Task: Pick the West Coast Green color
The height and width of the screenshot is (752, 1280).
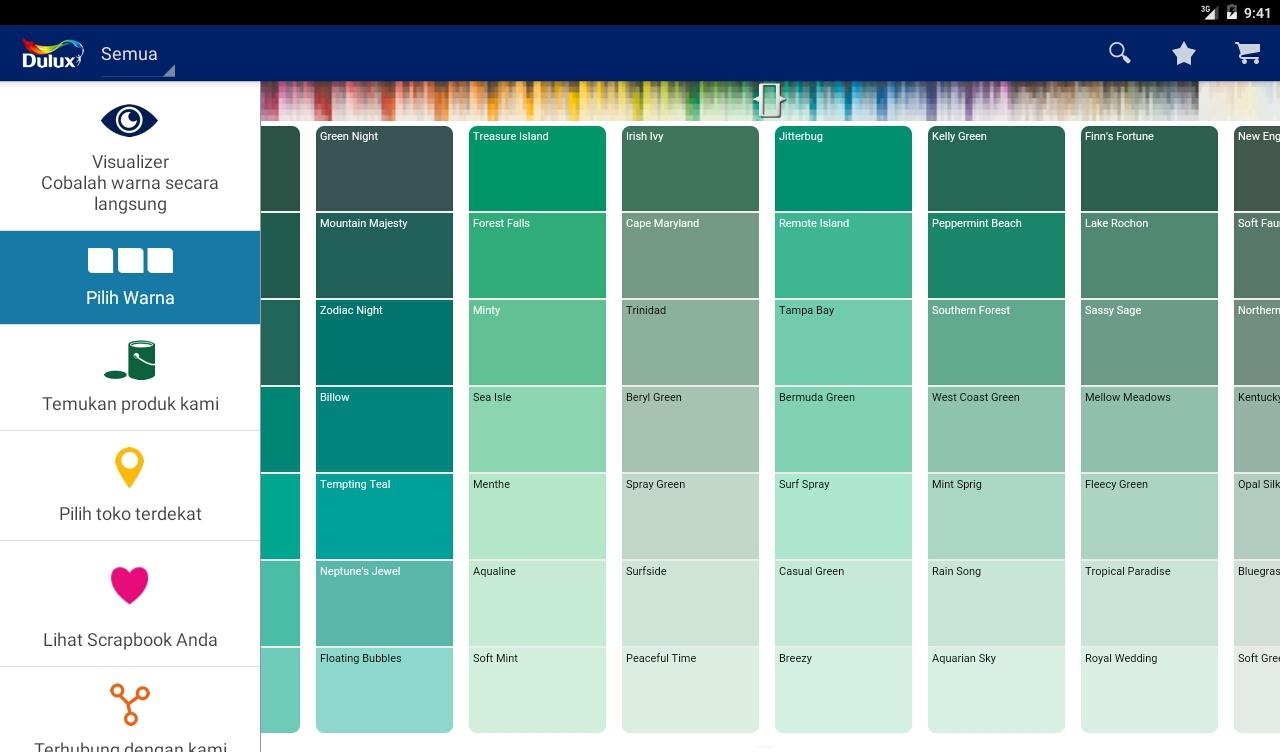Action: click(x=996, y=430)
